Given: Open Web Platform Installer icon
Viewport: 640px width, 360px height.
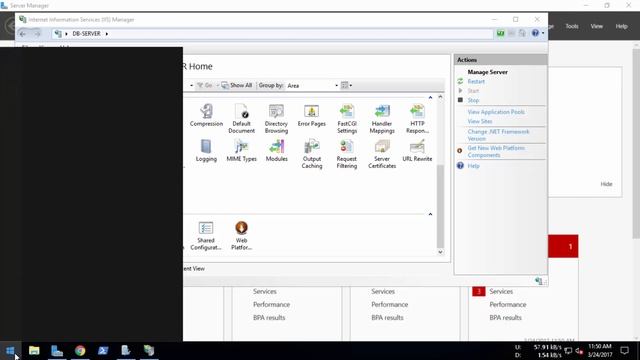Looking at the screenshot, I should [241, 236].
